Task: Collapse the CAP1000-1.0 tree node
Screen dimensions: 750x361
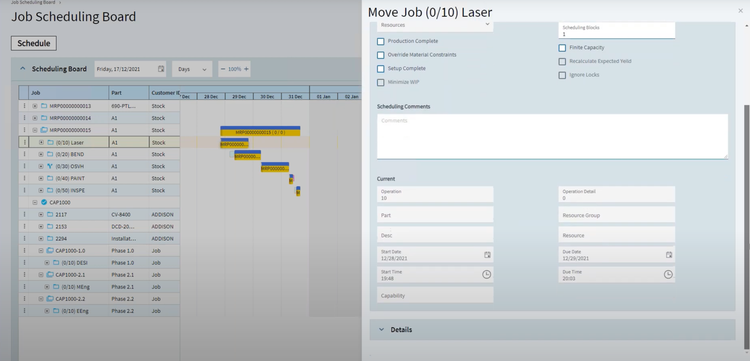Action: (x=41, y=251)
